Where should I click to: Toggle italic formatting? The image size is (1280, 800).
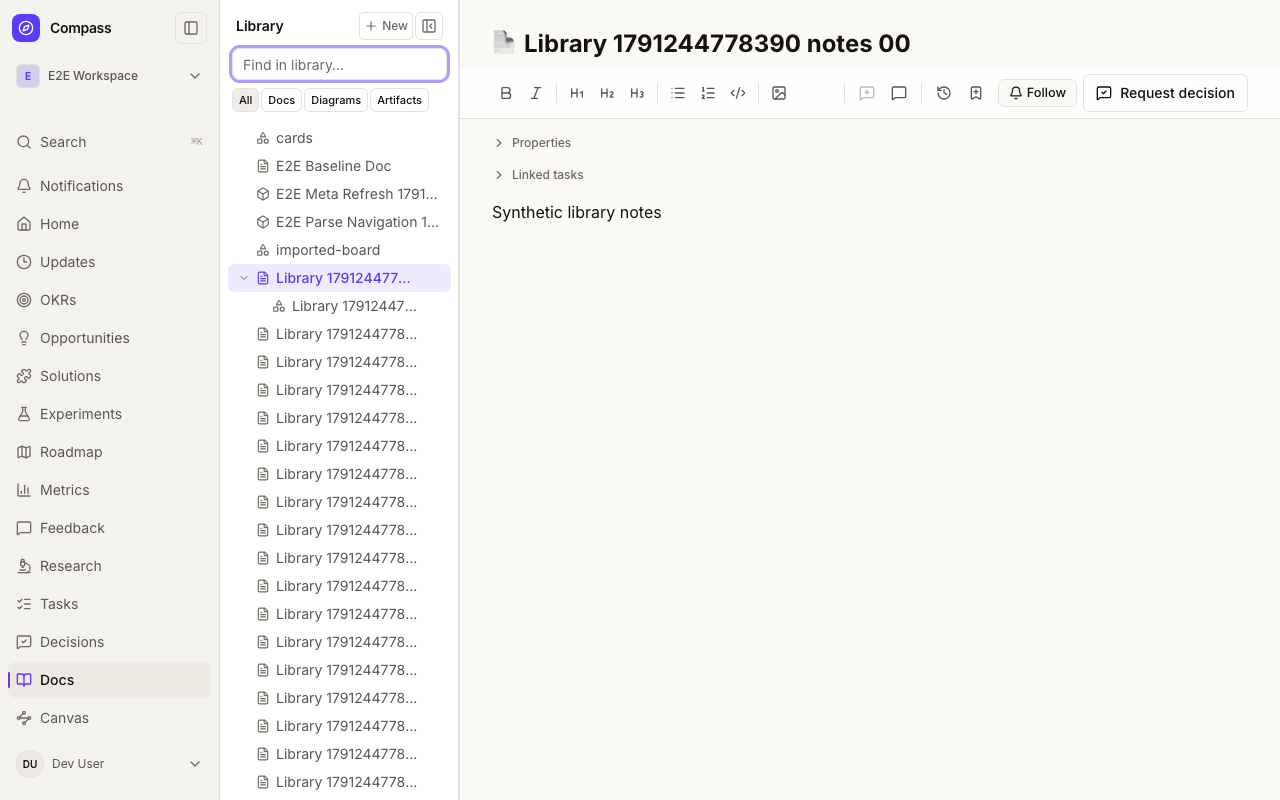(x=536, y=93)
